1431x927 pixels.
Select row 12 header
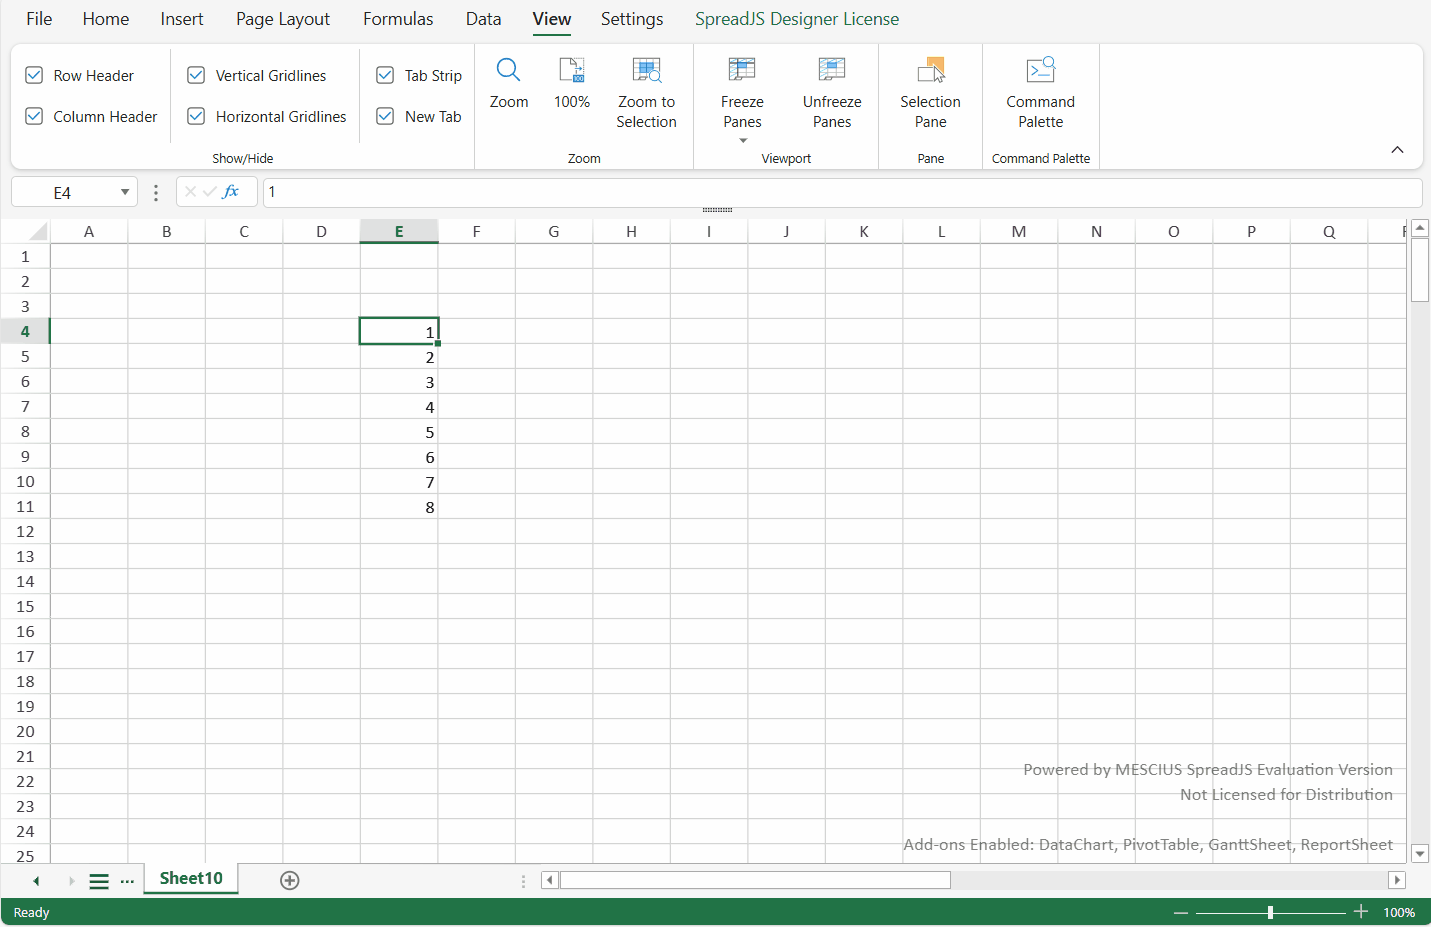pyautogui.click(x=25, y=531)
